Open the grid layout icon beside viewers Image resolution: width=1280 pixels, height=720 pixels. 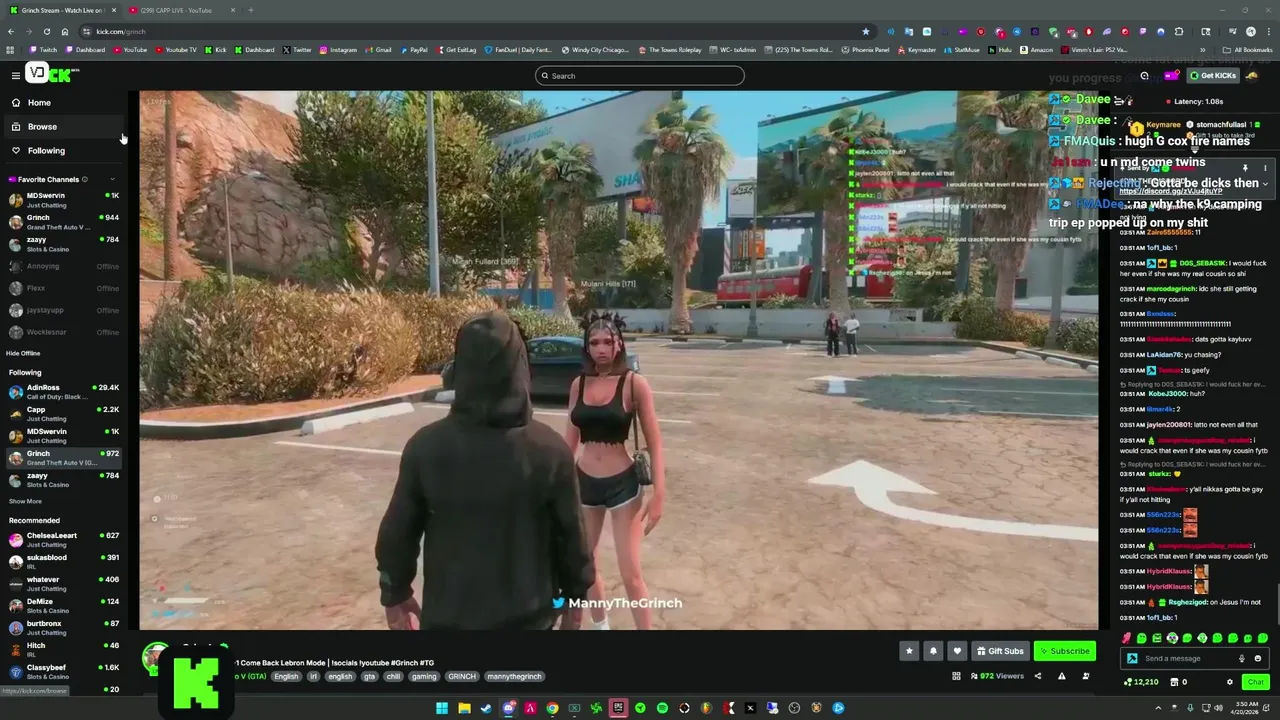point(956,676)
